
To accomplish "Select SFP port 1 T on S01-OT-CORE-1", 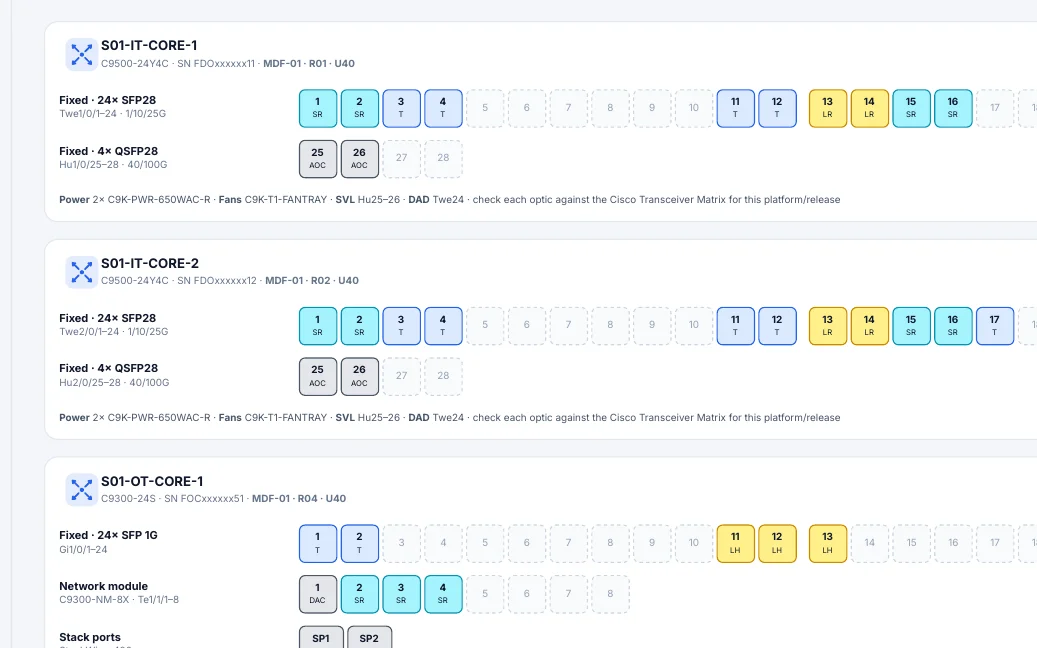I will [x=317, y=544].
